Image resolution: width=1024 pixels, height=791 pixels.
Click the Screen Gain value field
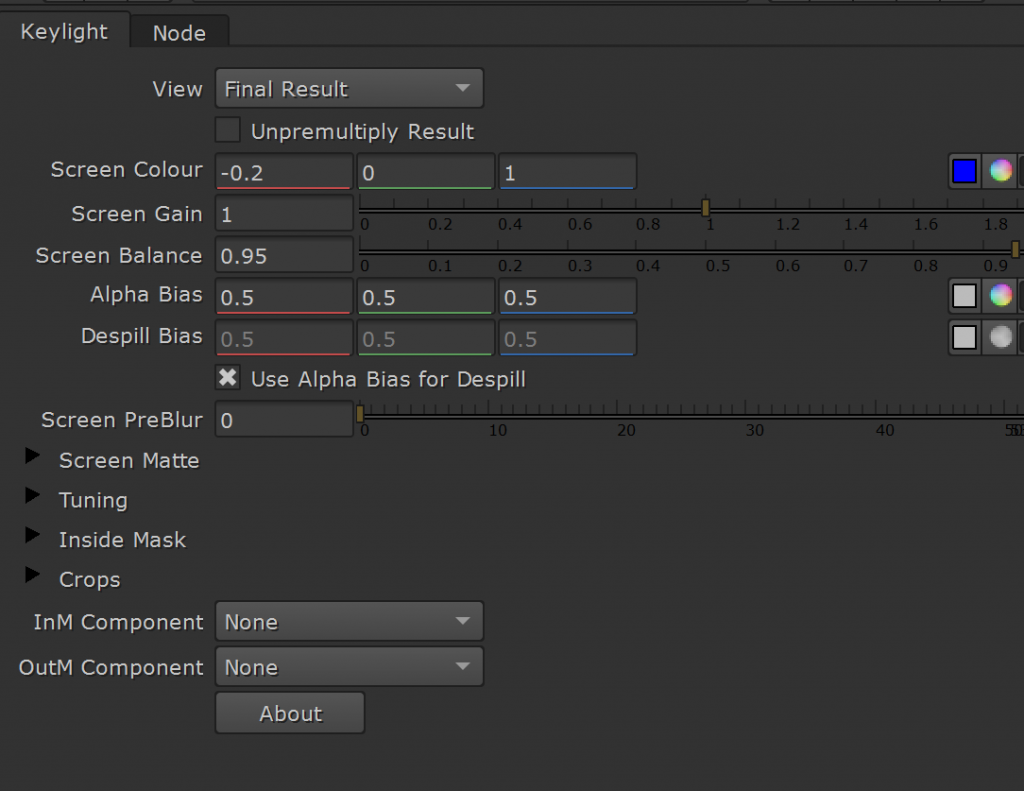pos(284,214)
